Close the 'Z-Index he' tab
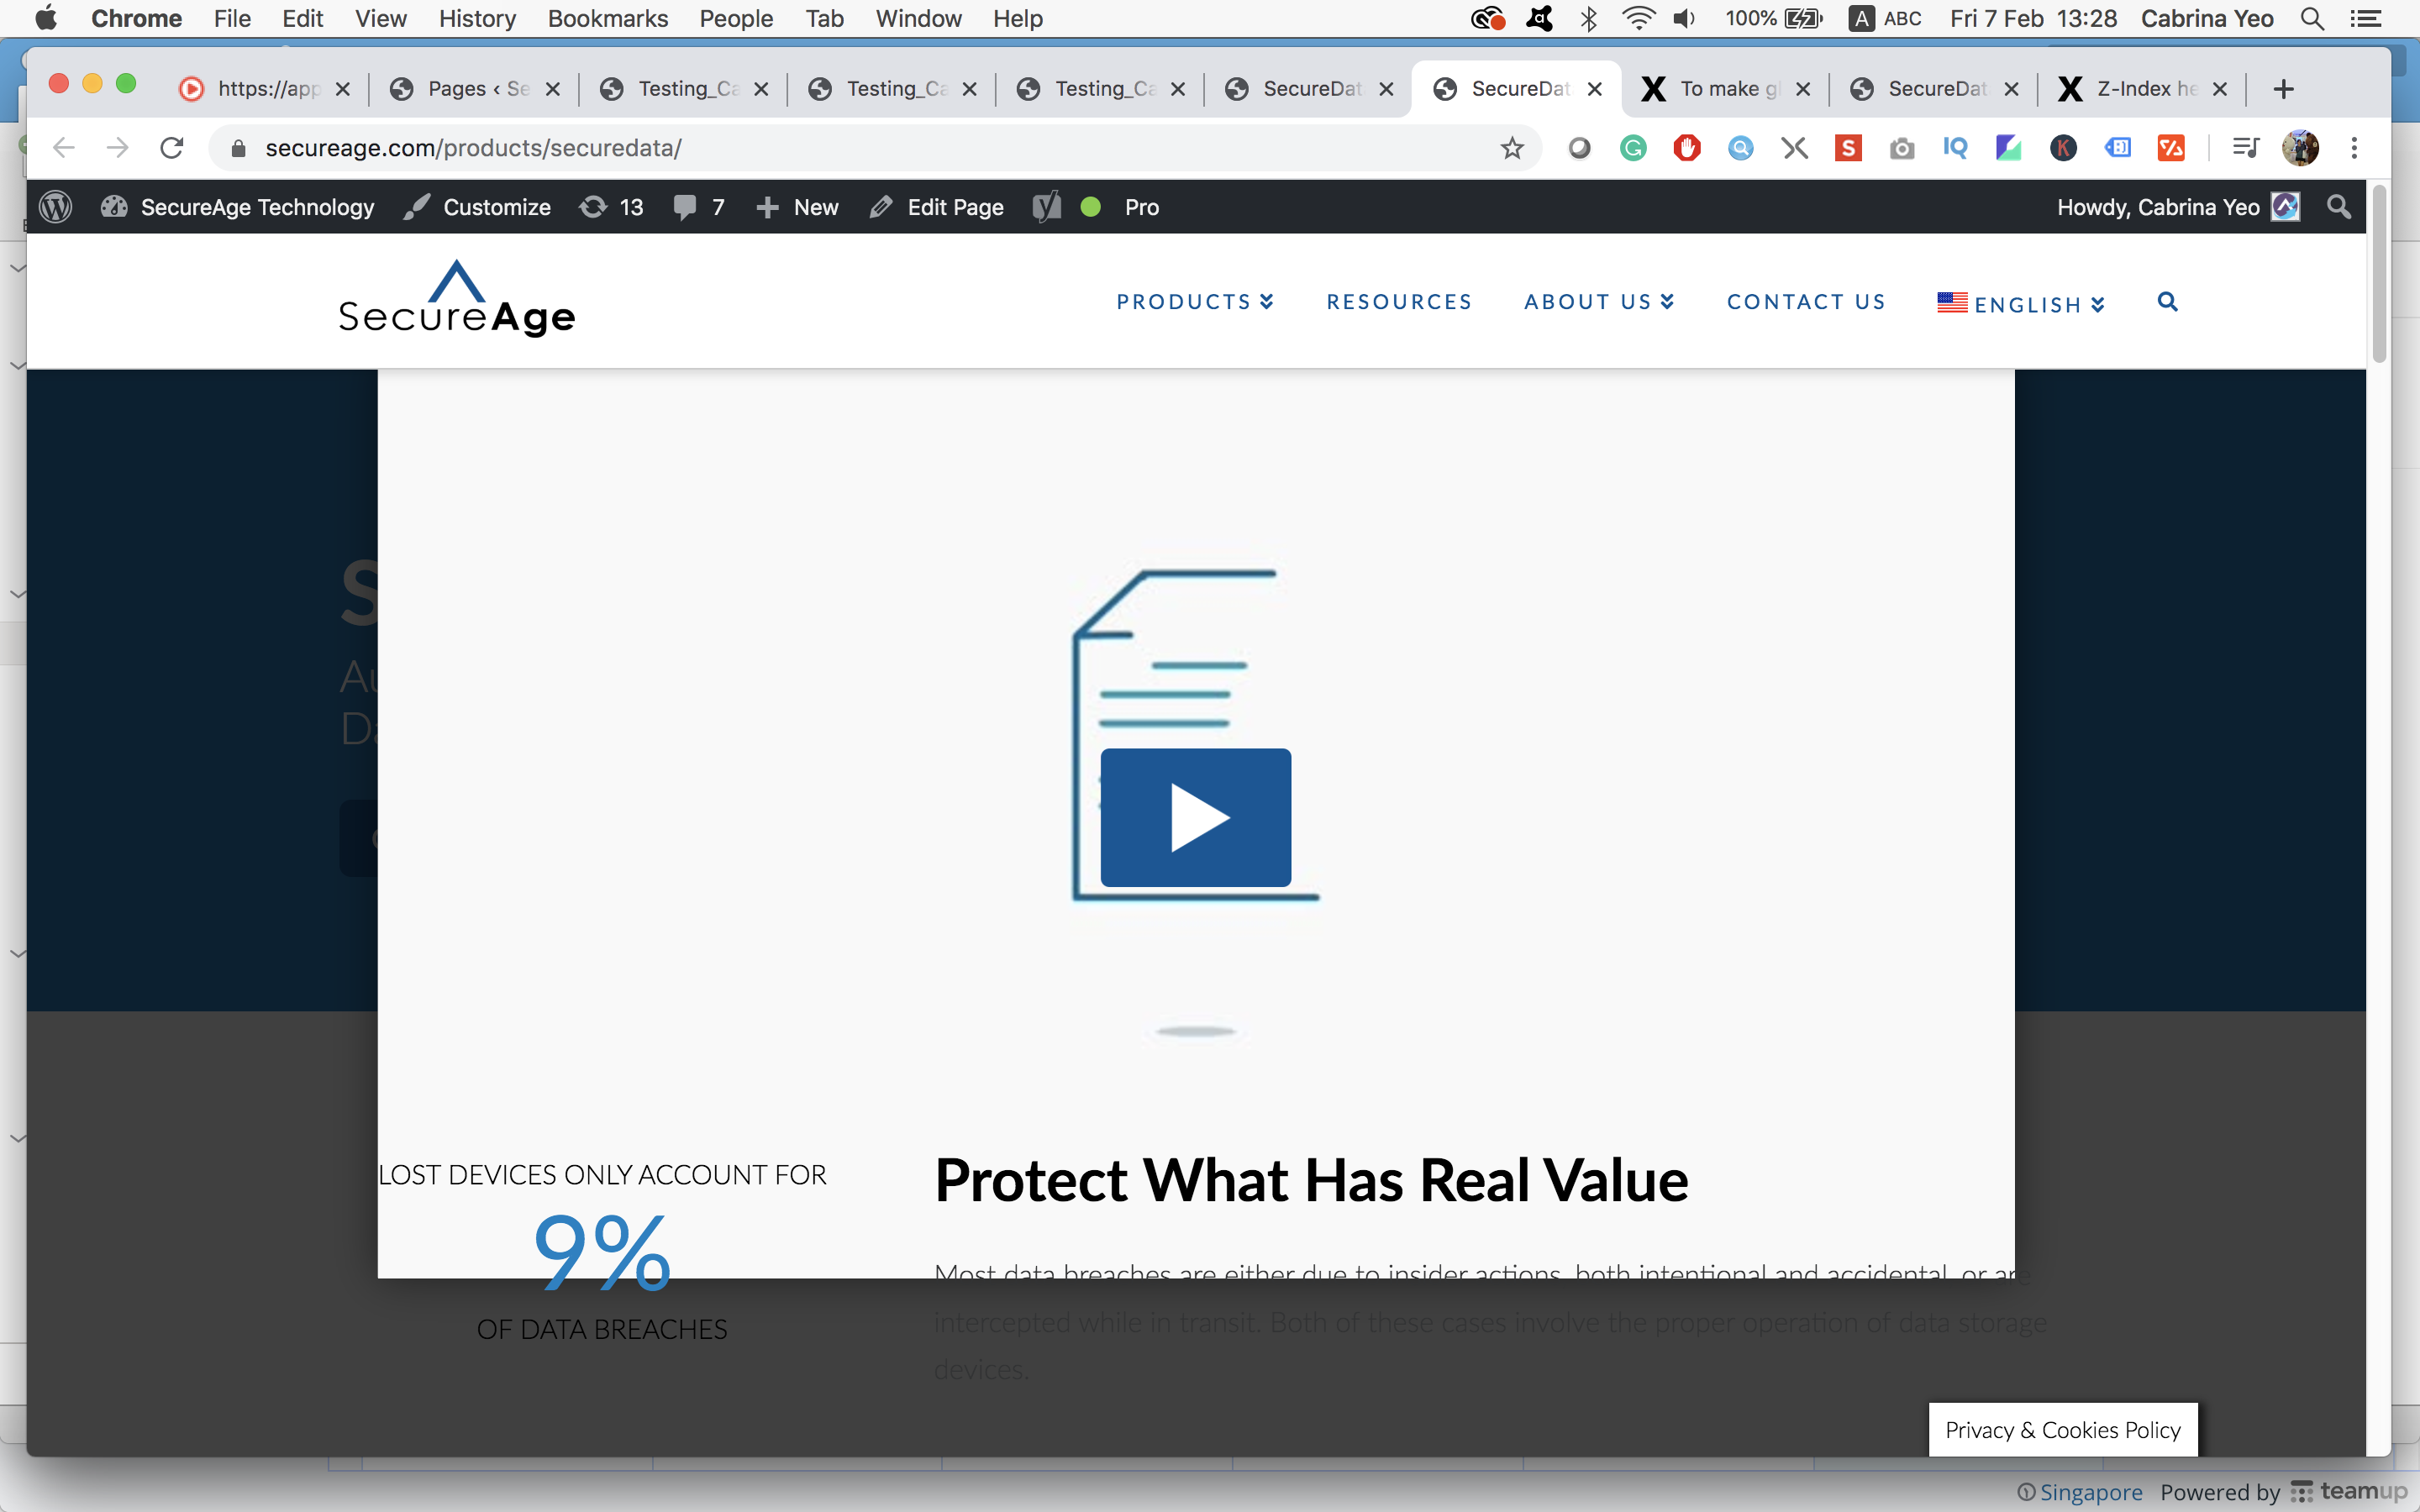This screenshot has width=2420, height=1512. 2220,89
